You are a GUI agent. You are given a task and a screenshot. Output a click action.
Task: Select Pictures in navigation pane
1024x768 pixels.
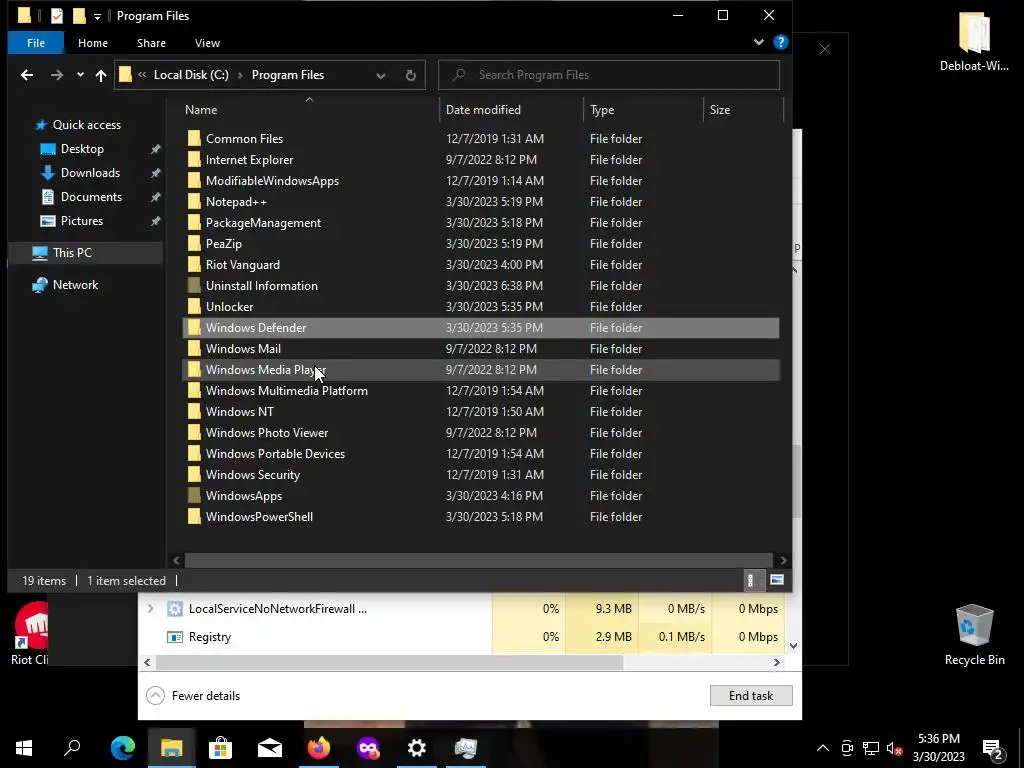82,221
